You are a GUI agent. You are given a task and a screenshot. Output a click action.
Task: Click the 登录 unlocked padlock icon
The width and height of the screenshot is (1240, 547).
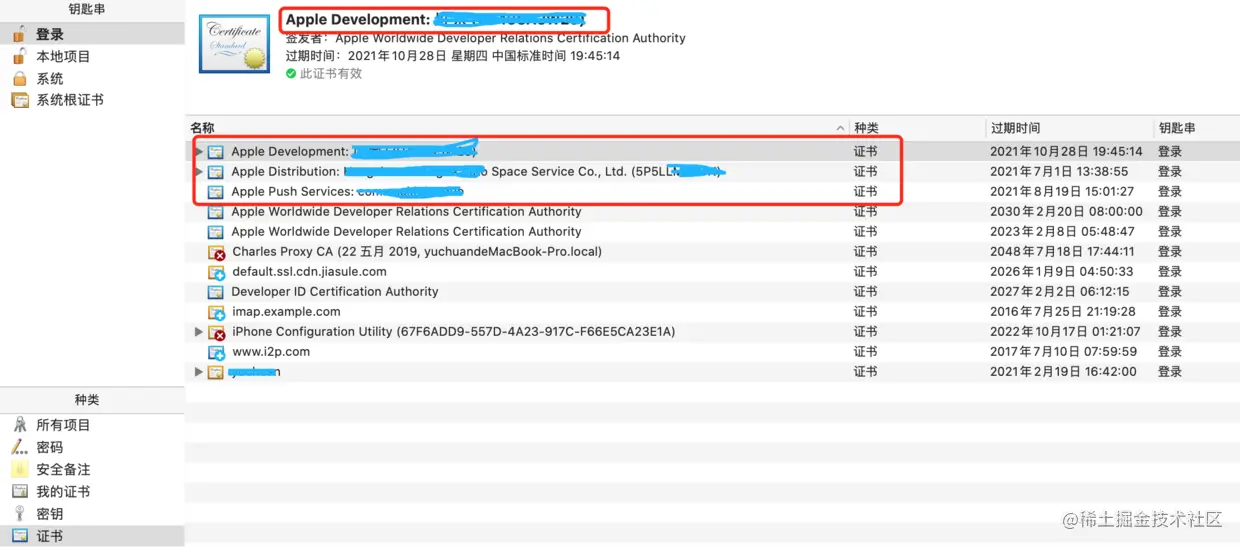[19, 34]
